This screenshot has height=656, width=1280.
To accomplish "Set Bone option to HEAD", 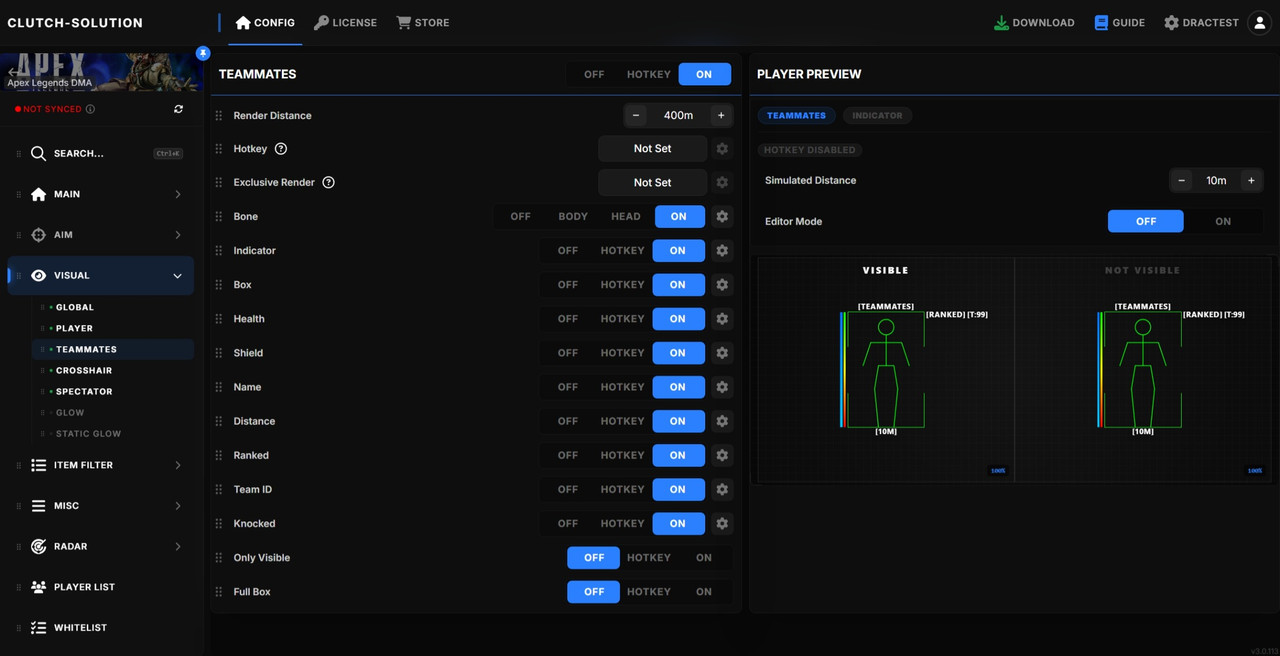I will pos(626,216).
